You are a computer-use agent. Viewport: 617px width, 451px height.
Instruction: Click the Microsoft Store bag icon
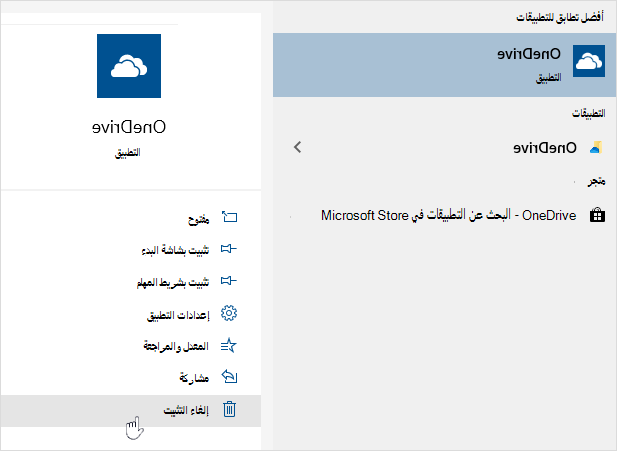[x=597, y=215]
